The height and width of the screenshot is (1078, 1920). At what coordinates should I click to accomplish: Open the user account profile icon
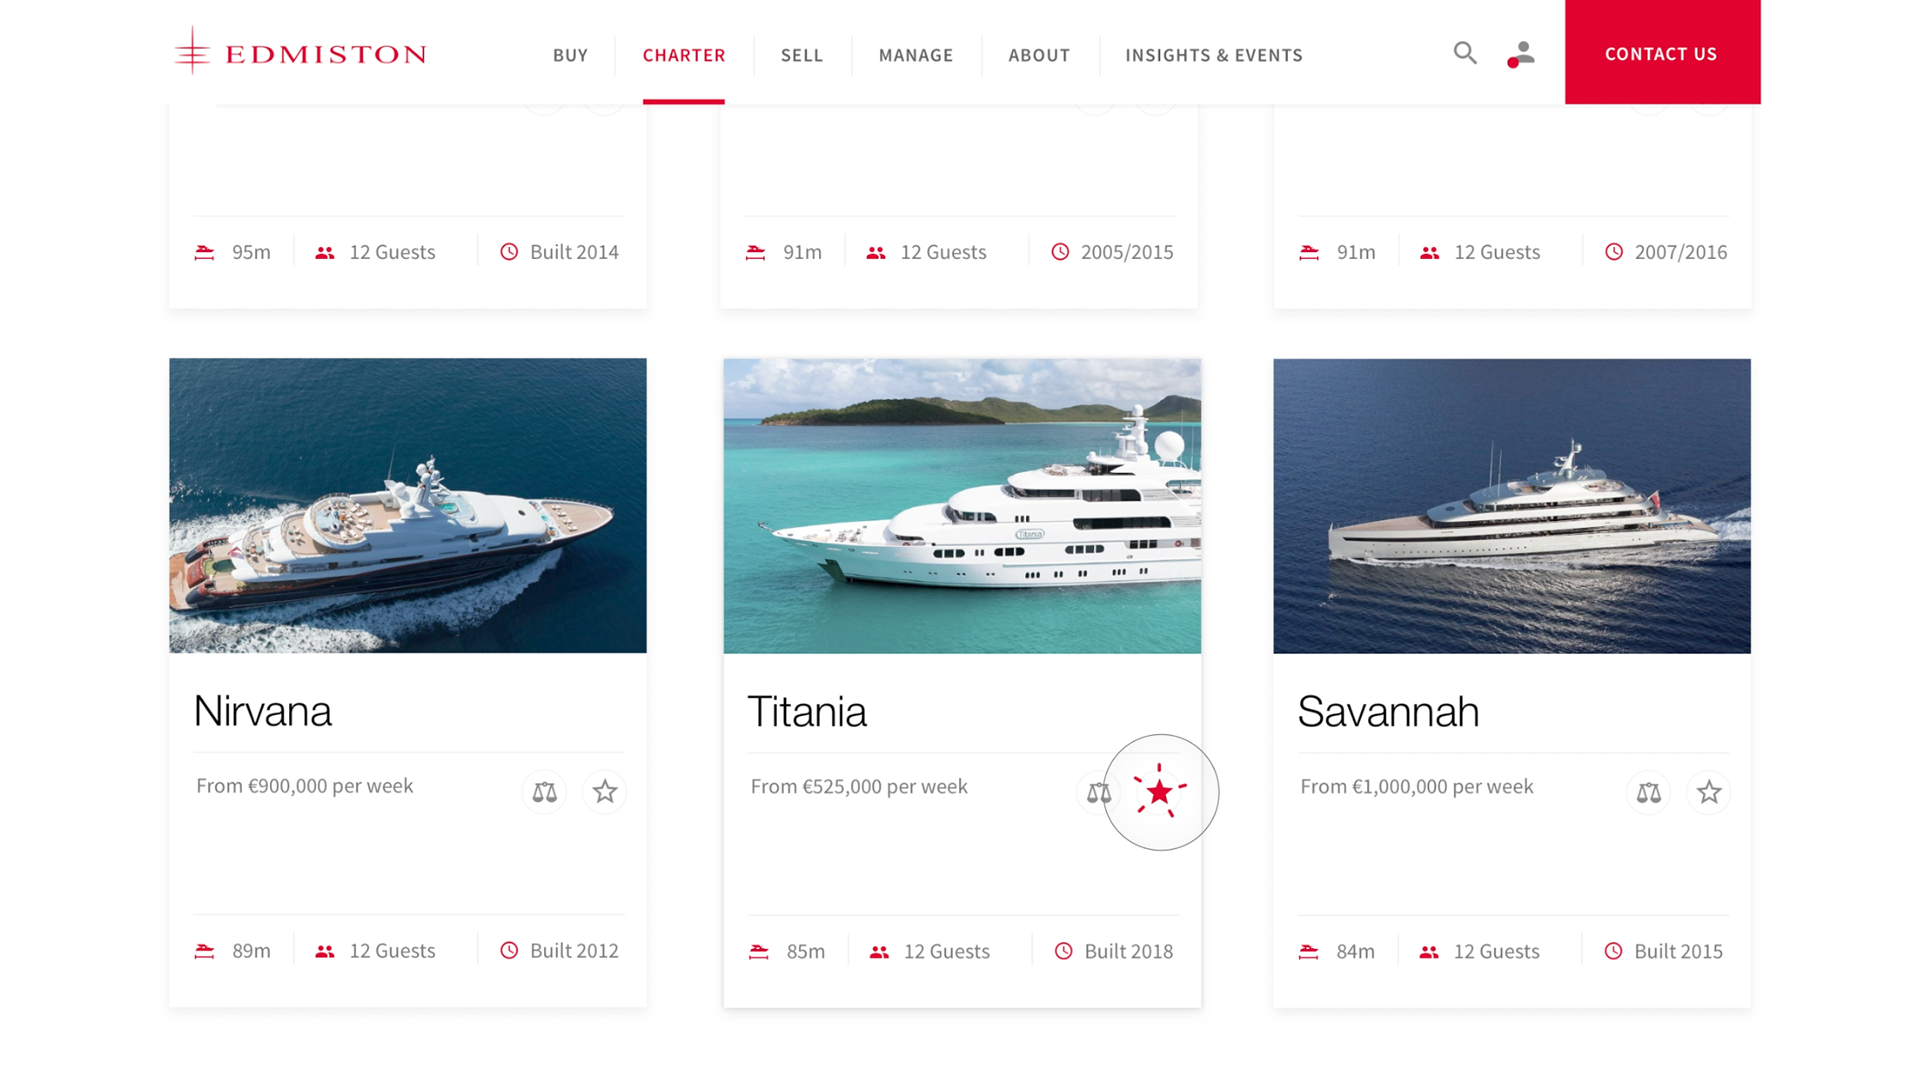coord(1521,53)
